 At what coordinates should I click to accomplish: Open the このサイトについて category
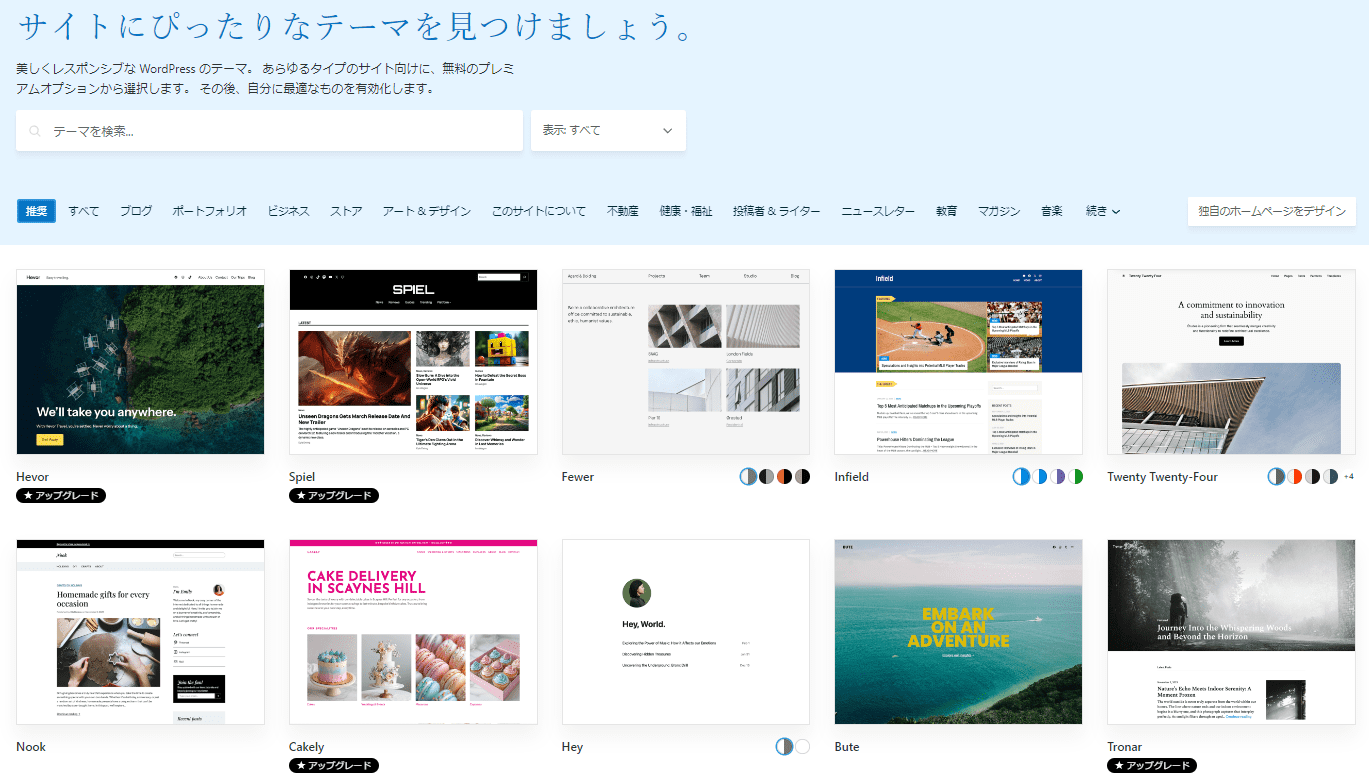pos(539,211)
